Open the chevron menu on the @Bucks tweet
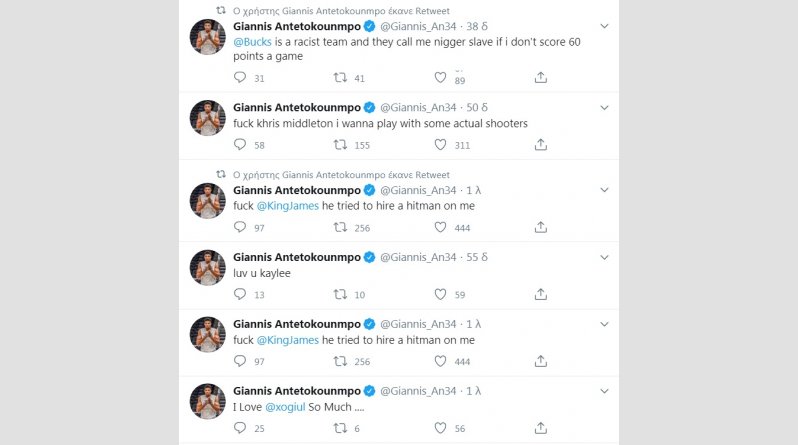Image resolution: width=798 pixels, height=445 pixels. pos(603,24)
